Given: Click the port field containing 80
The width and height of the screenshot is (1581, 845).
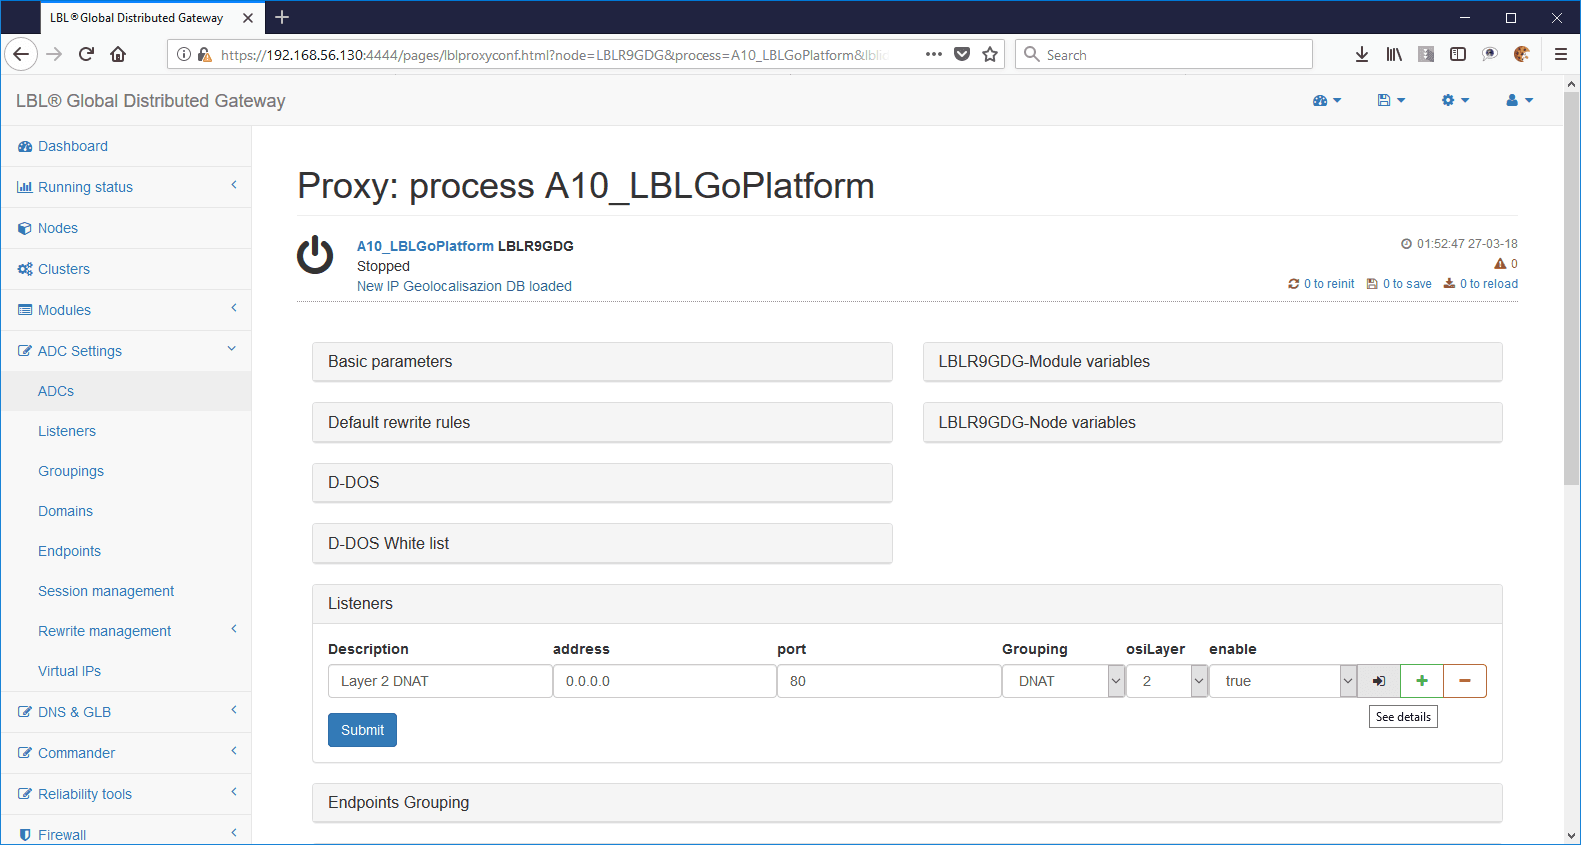Looking at the screenshot, I should point(889,681).
